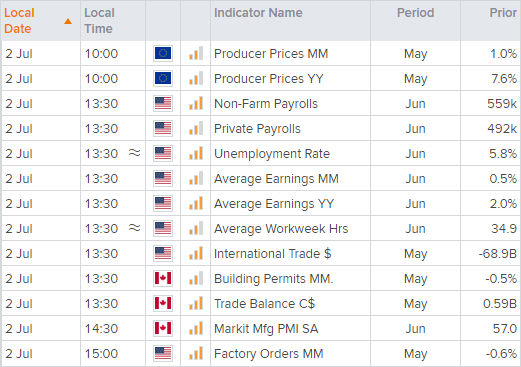This screenshot has width=521, height=367.
Task: Click the Canada flag beside Markit Mfg PMI SA
Action: pyautogui.click(x=163, y=328)
